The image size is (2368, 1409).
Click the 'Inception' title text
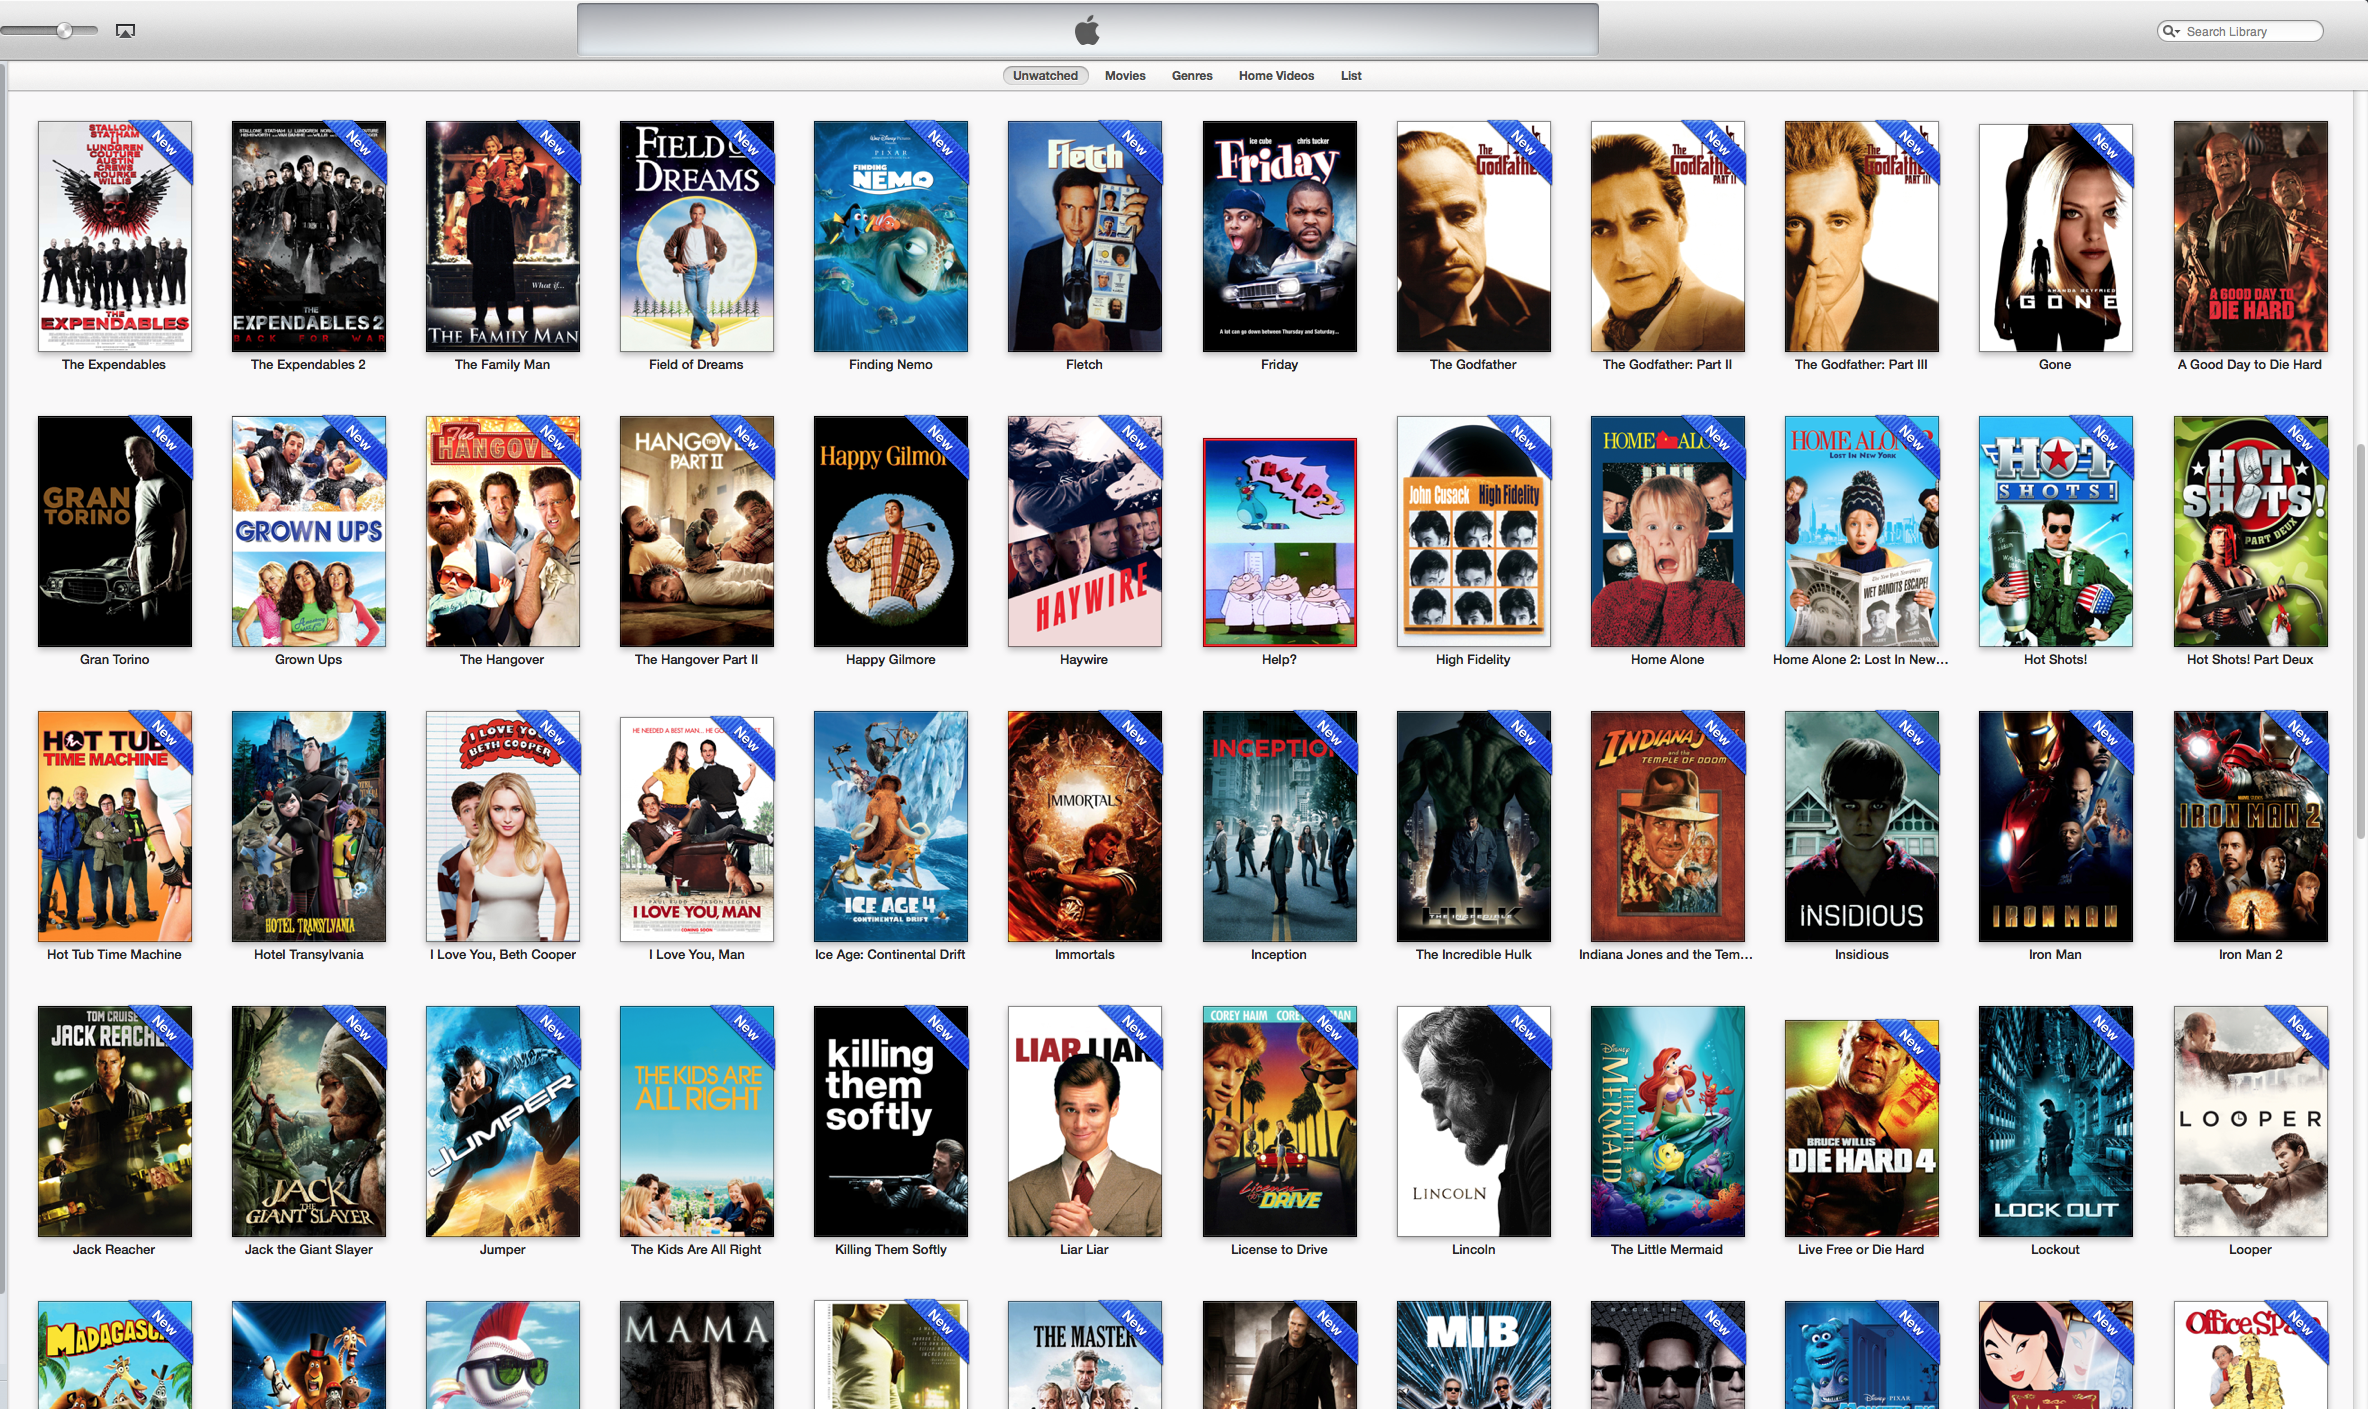(1279, 955)
